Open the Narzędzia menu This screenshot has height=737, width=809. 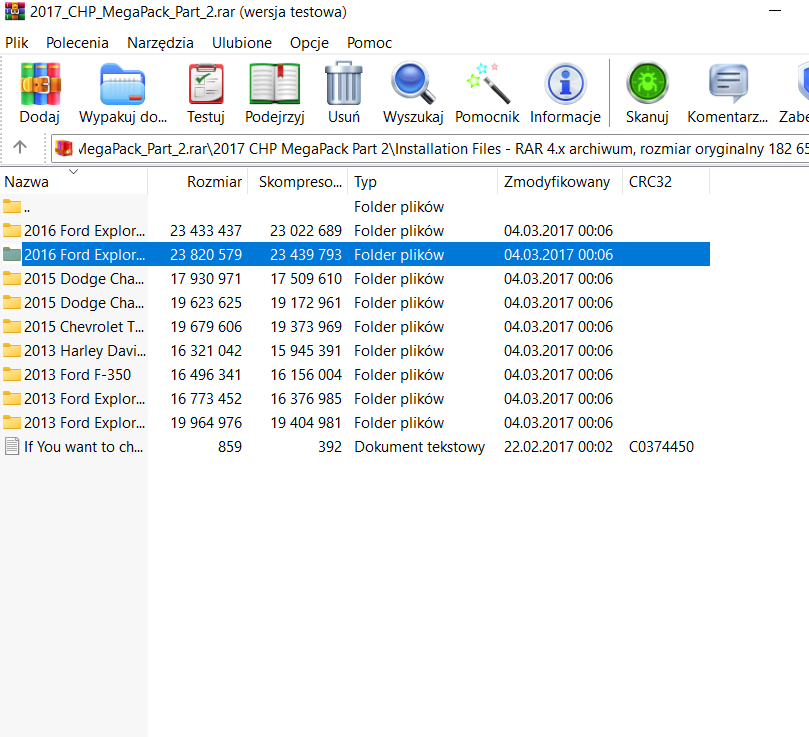[160, 43]
